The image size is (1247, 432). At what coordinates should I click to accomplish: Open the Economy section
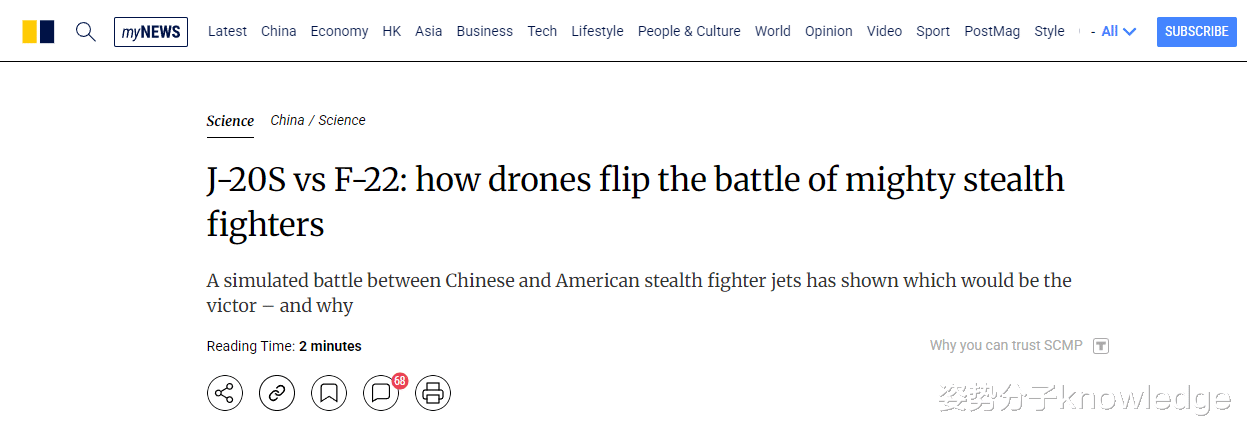[339, 31]
